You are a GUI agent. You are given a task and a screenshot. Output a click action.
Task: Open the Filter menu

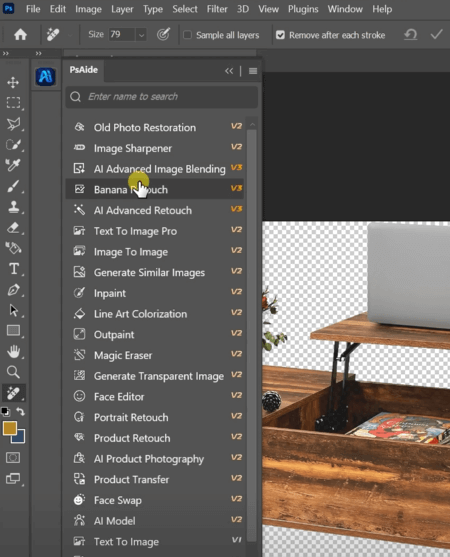(217, 9)
